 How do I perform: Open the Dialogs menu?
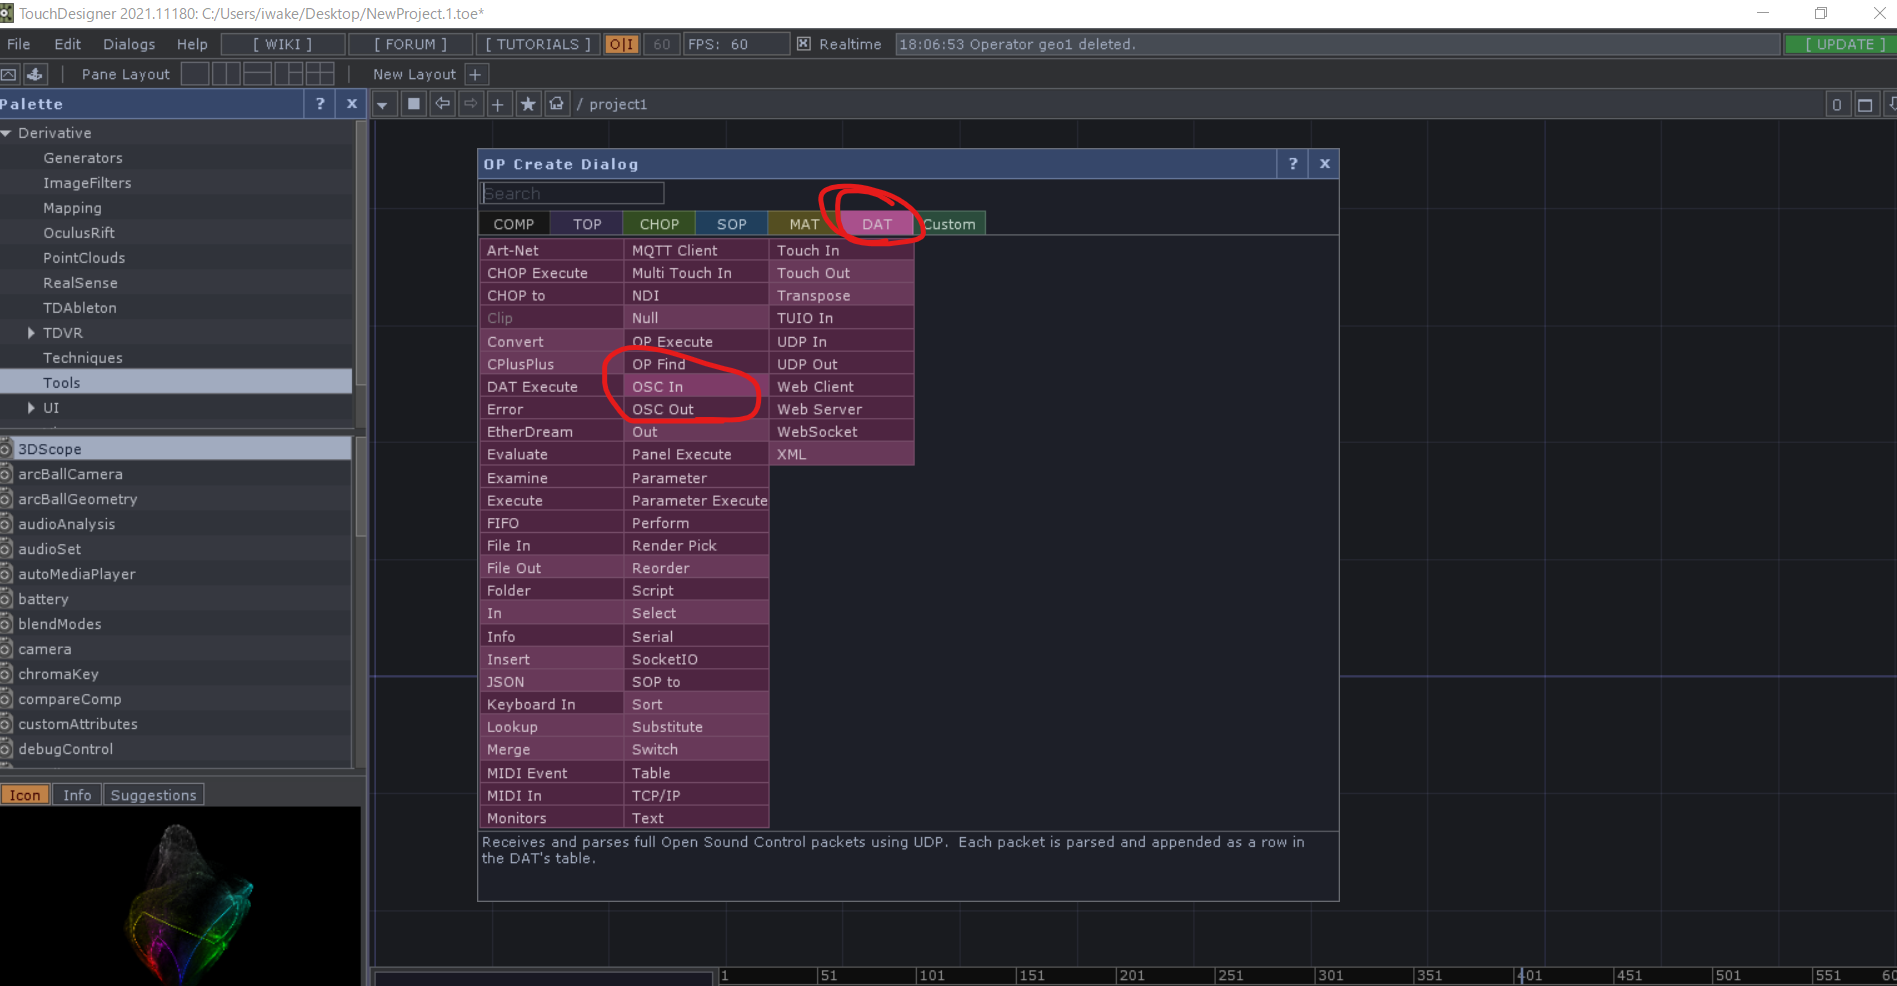click(128, 44)
